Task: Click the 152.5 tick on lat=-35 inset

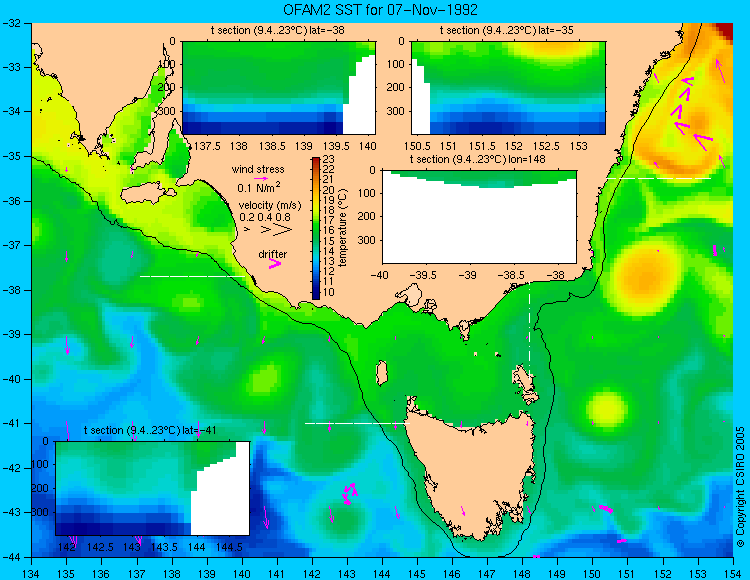Action: (x=547, y=146)
